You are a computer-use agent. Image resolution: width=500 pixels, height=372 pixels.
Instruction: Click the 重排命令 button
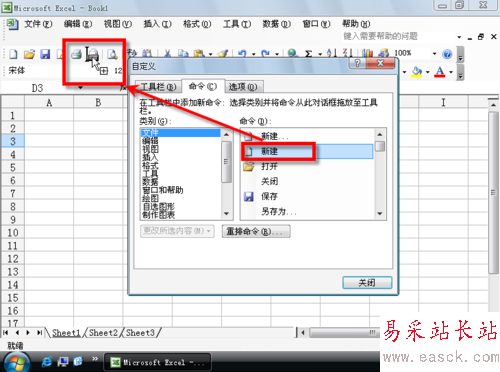coord(256,231)
